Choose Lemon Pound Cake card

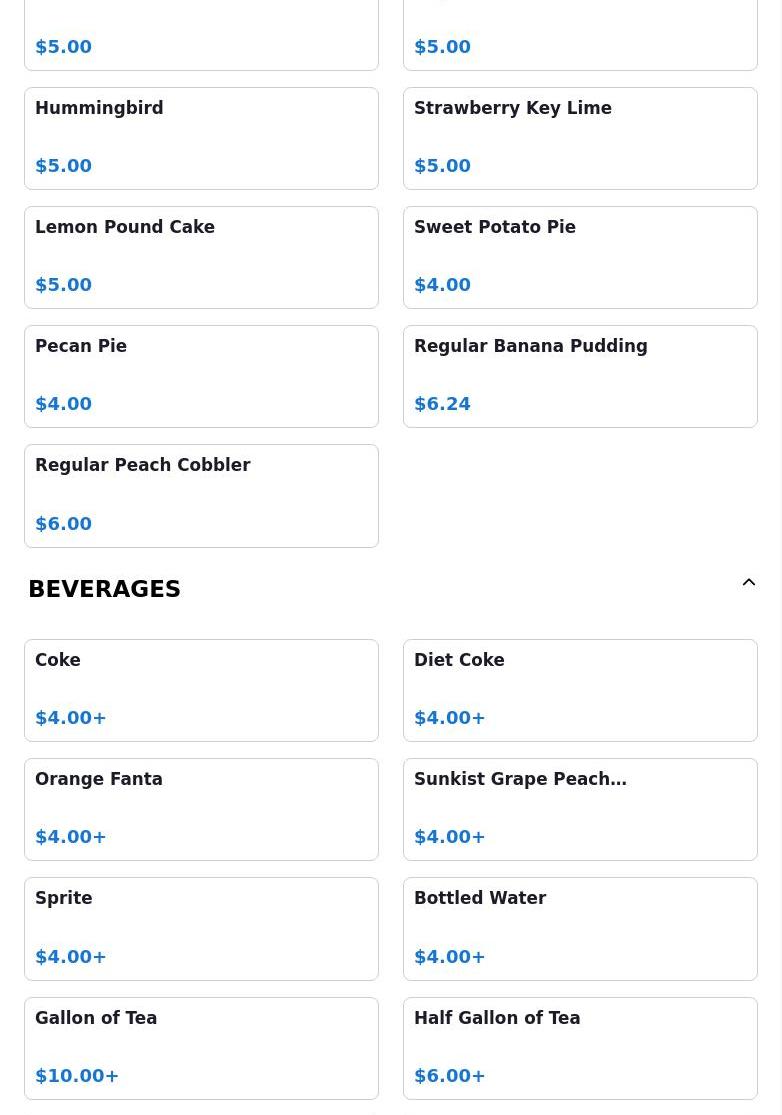(201, 257)
